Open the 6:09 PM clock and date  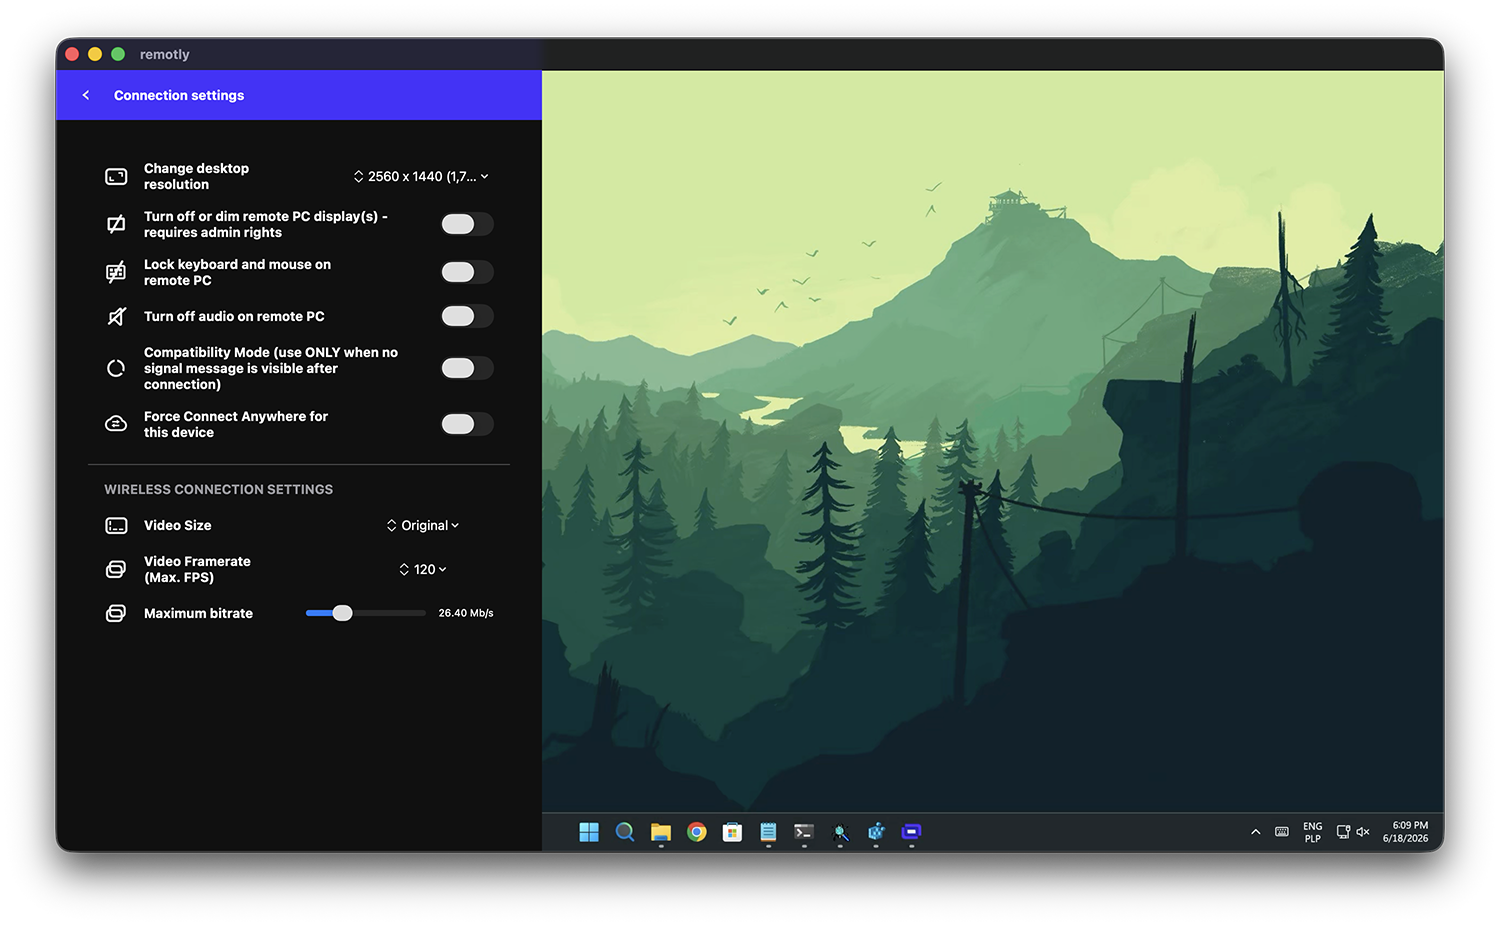point(1406,832)
